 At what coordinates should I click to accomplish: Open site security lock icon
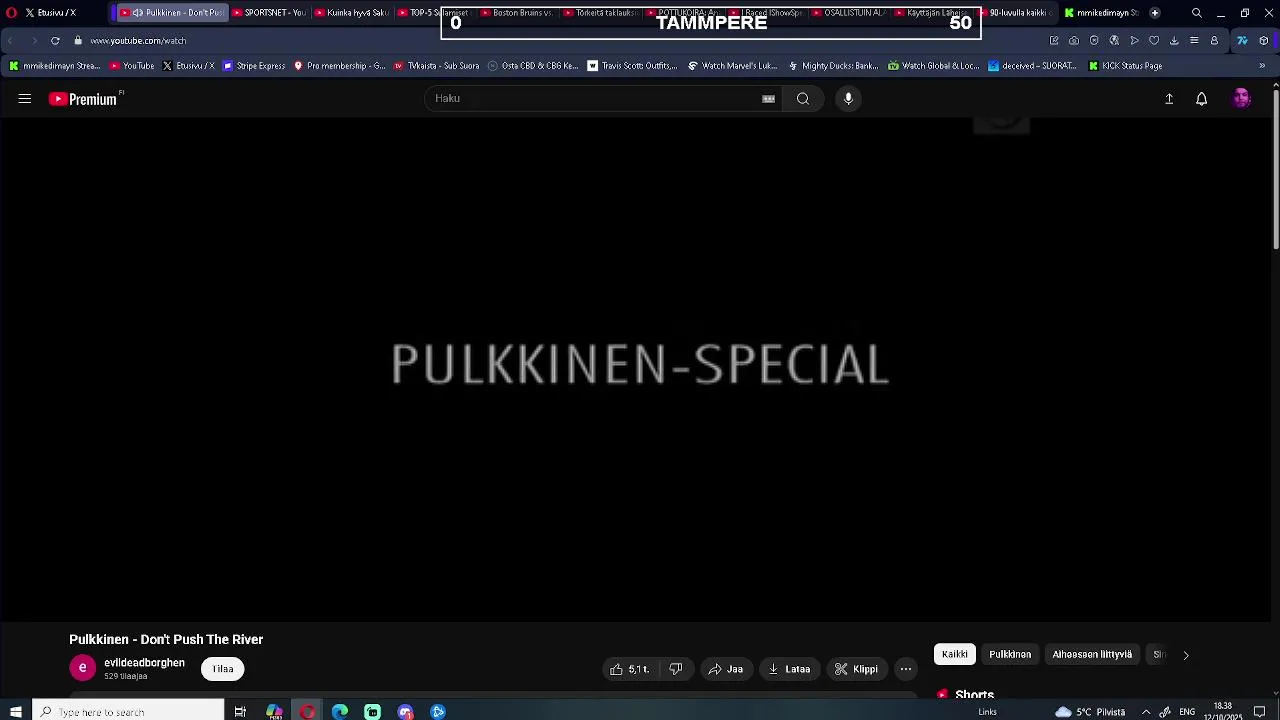pyautogui.click(x=78, y=41)
